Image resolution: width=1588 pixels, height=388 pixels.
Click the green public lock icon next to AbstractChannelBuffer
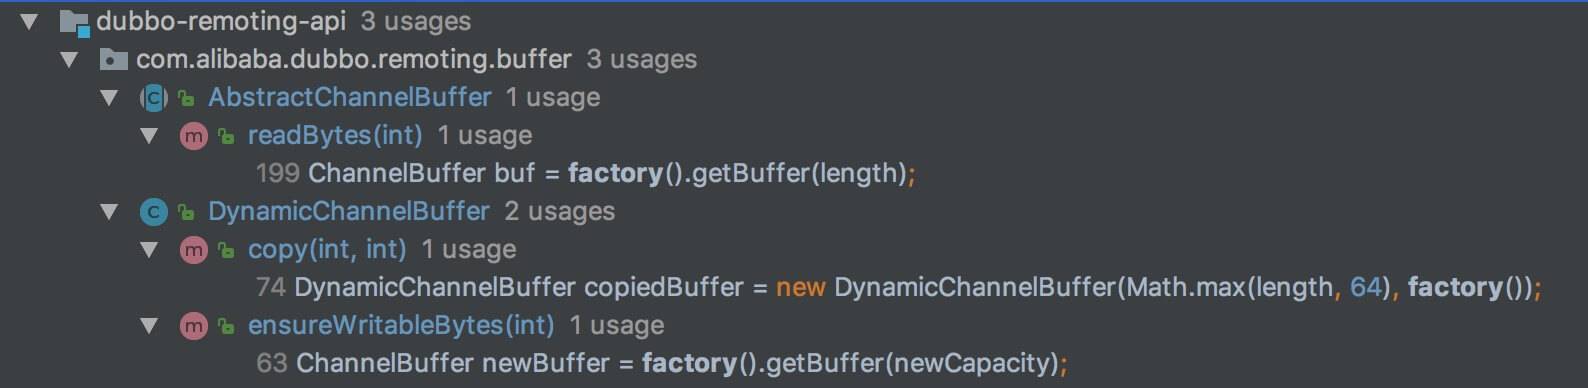coord(186,98)
